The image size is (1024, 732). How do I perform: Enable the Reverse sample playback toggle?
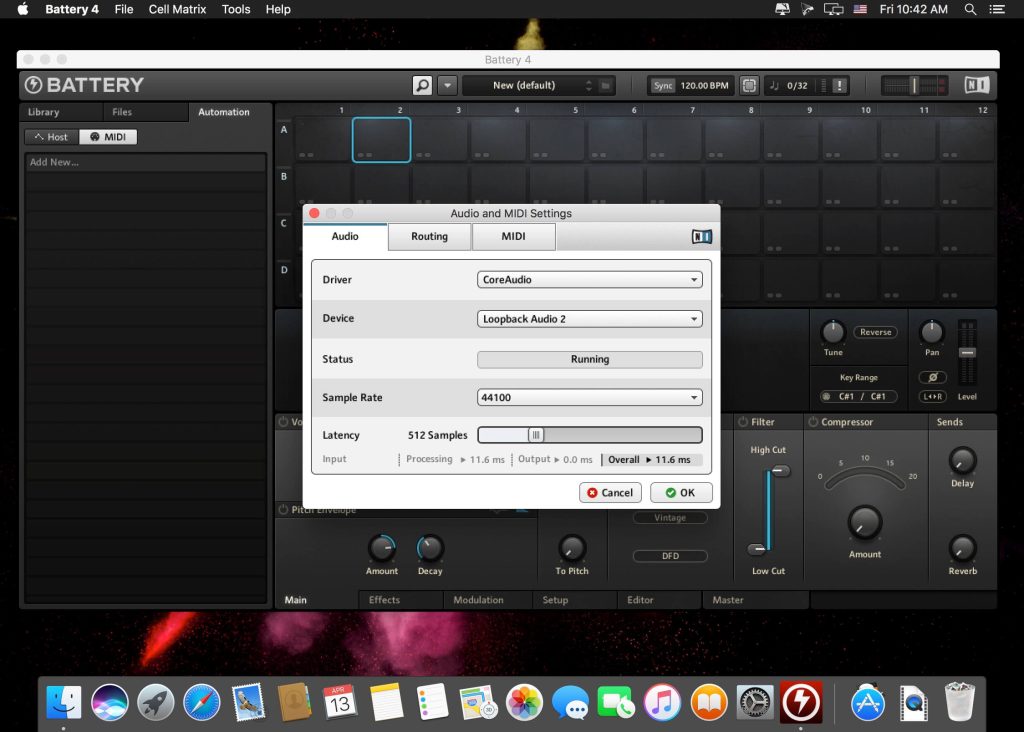(x=874, y=332)
